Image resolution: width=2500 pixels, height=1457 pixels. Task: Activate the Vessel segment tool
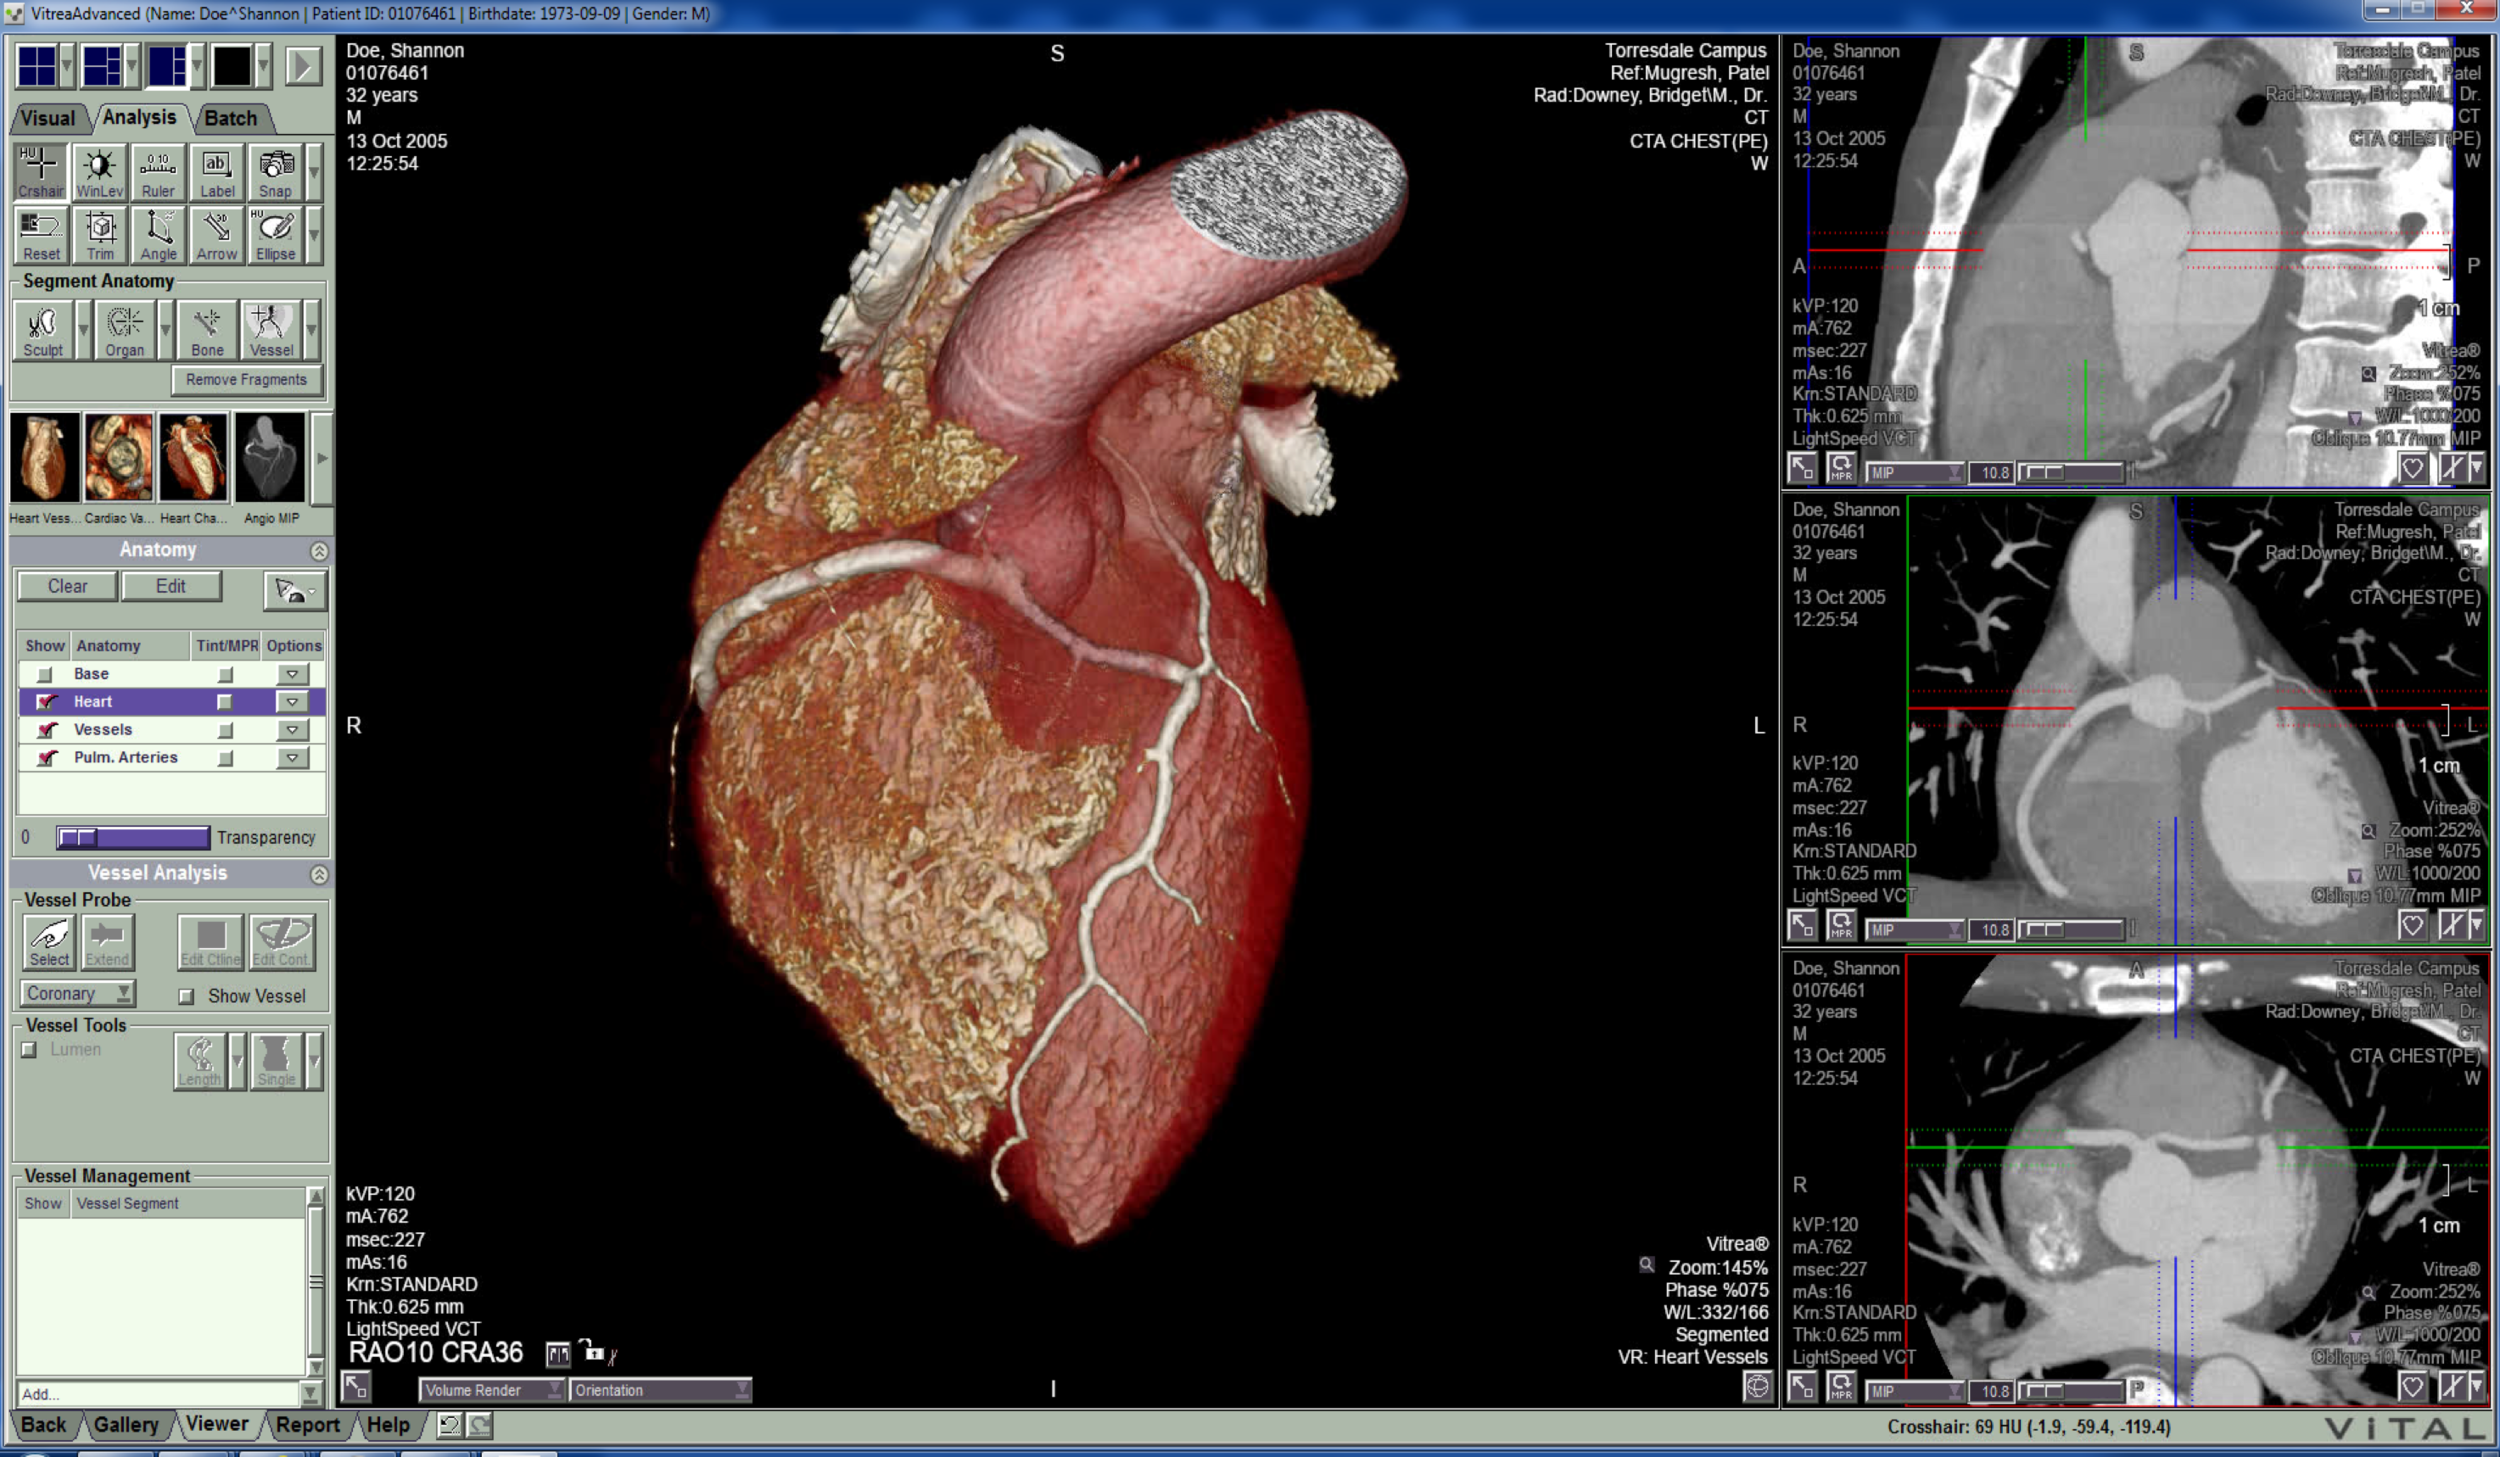pyautogui.click(x=271, y=331)
